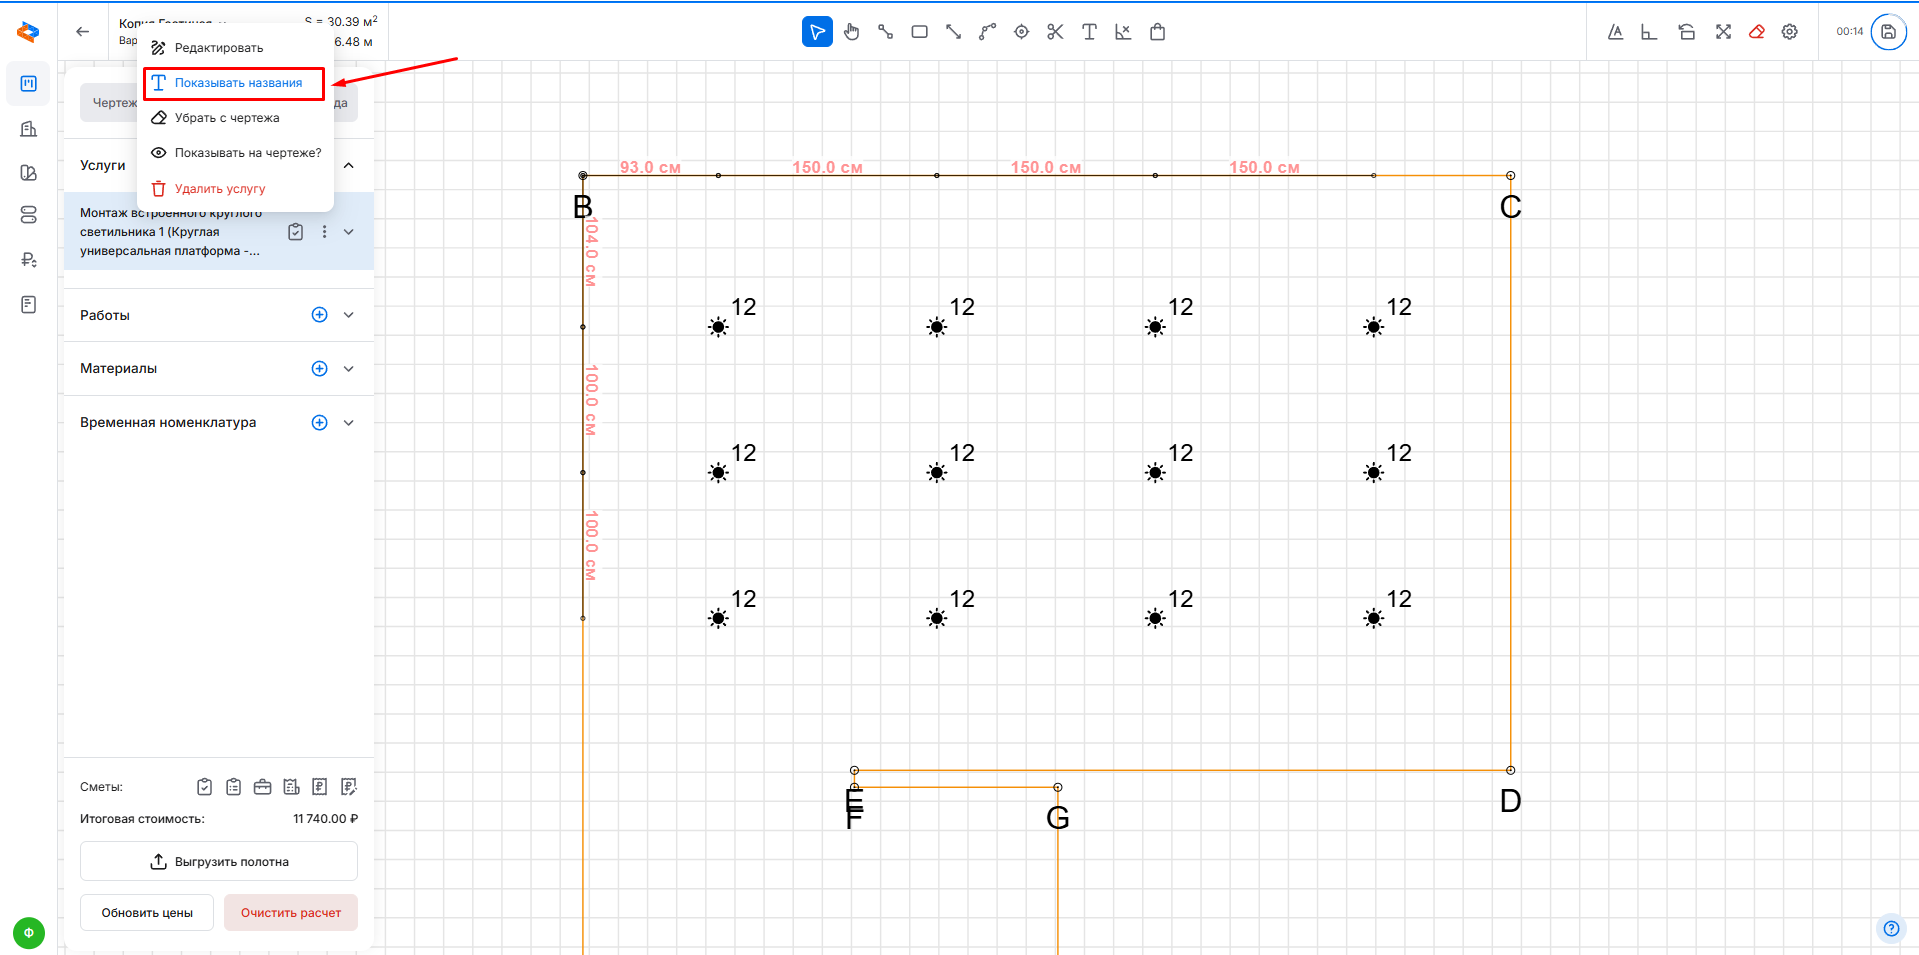Open settings gear in top toolbar
The image size is (1919, 955).
coord(1790,32)
